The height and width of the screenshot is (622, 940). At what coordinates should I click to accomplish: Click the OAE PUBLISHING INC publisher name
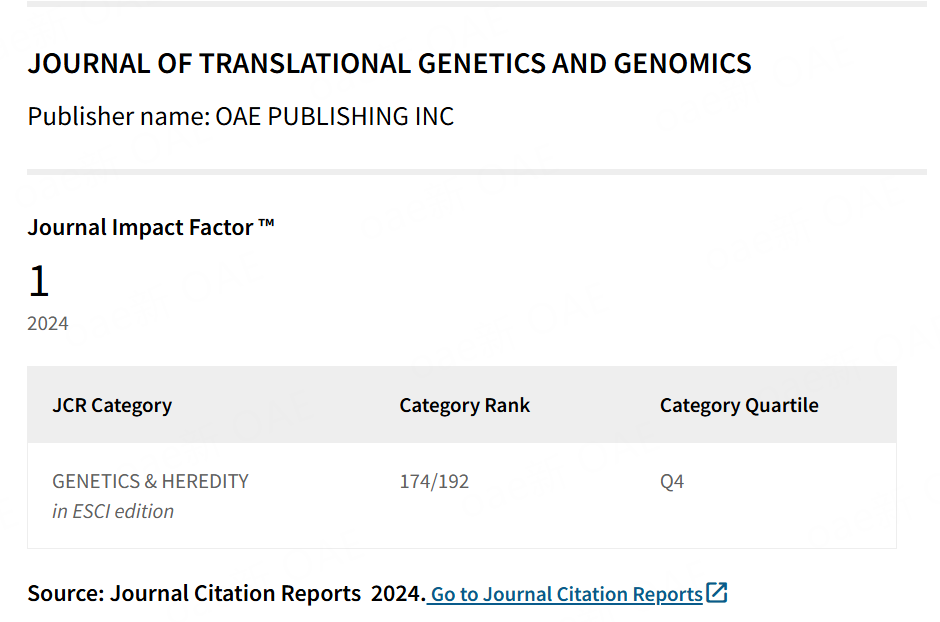coord(335,116)
